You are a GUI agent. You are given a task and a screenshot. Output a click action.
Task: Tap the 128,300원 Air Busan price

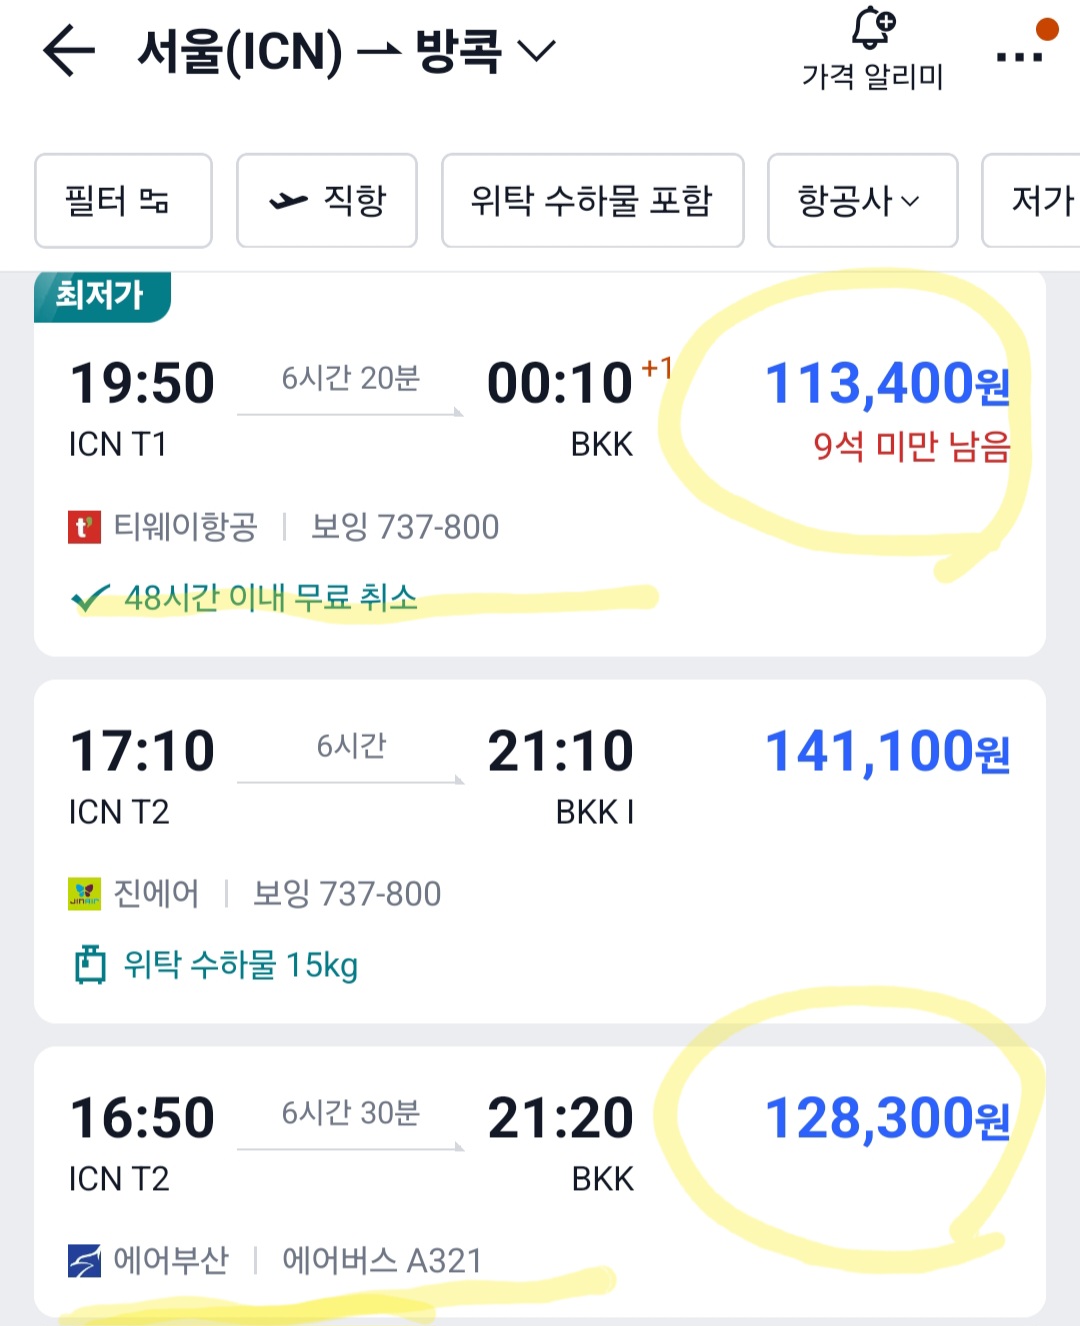click(886, 1119)
